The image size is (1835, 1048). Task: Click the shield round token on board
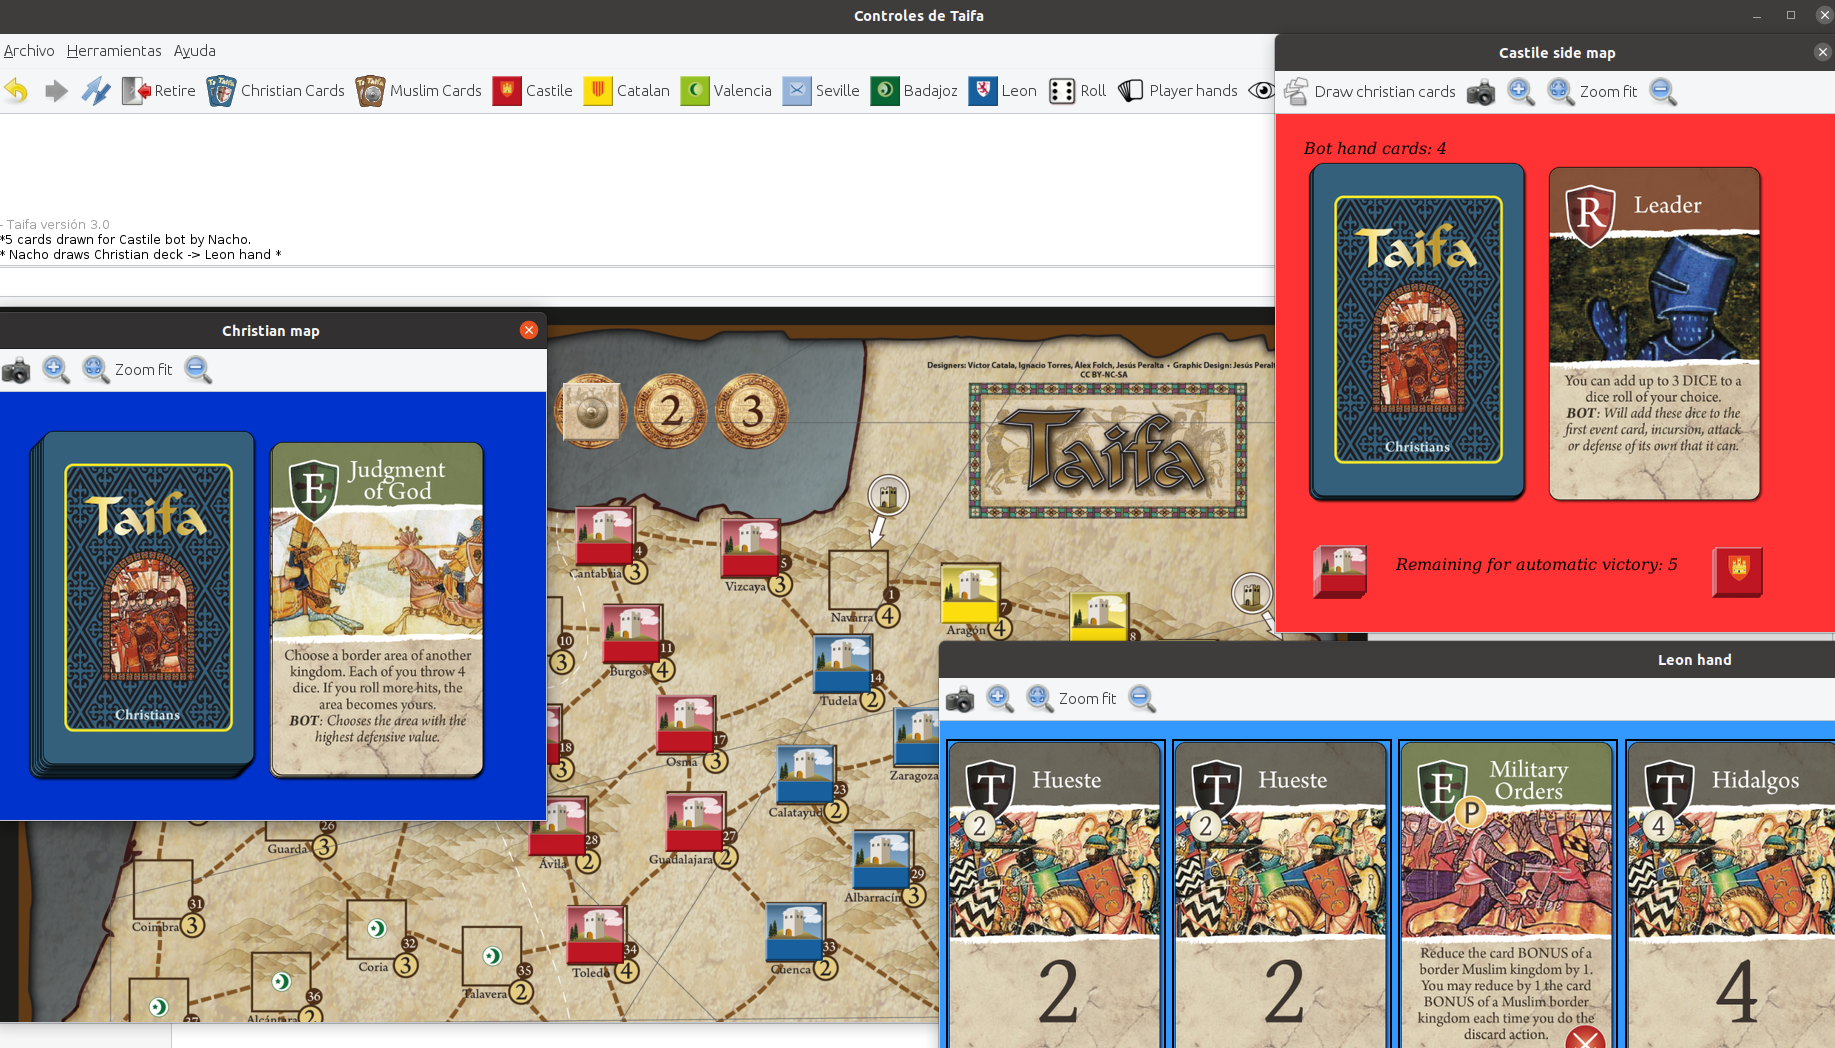(592, 411)
